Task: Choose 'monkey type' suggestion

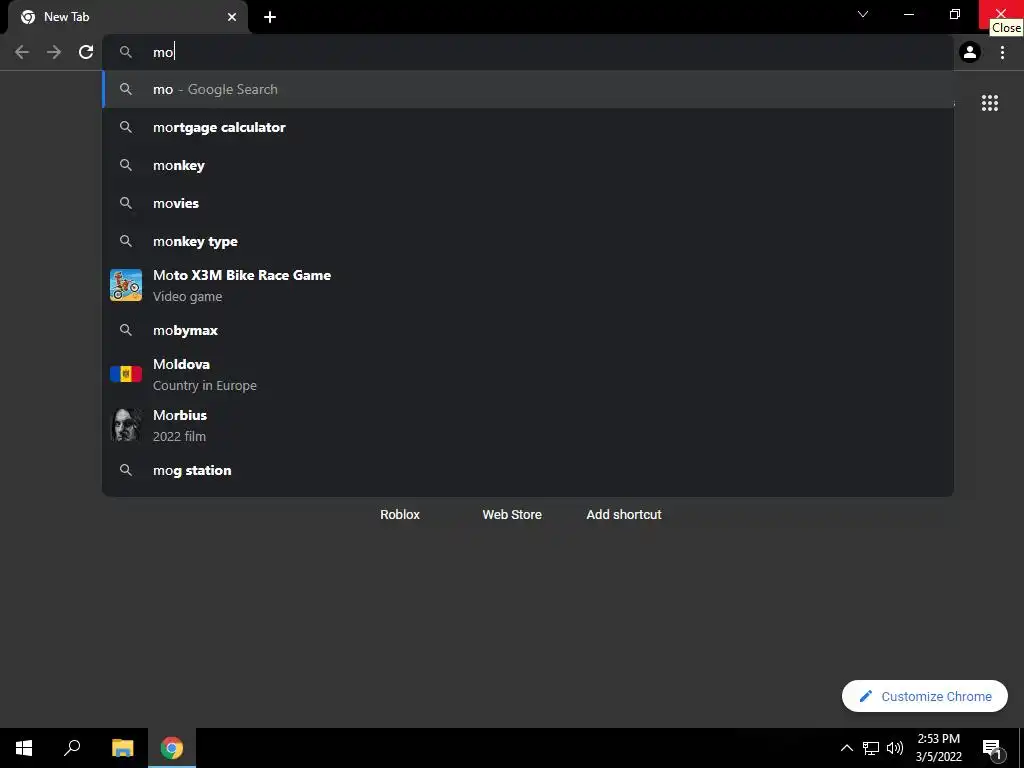Action: point(528,241)
